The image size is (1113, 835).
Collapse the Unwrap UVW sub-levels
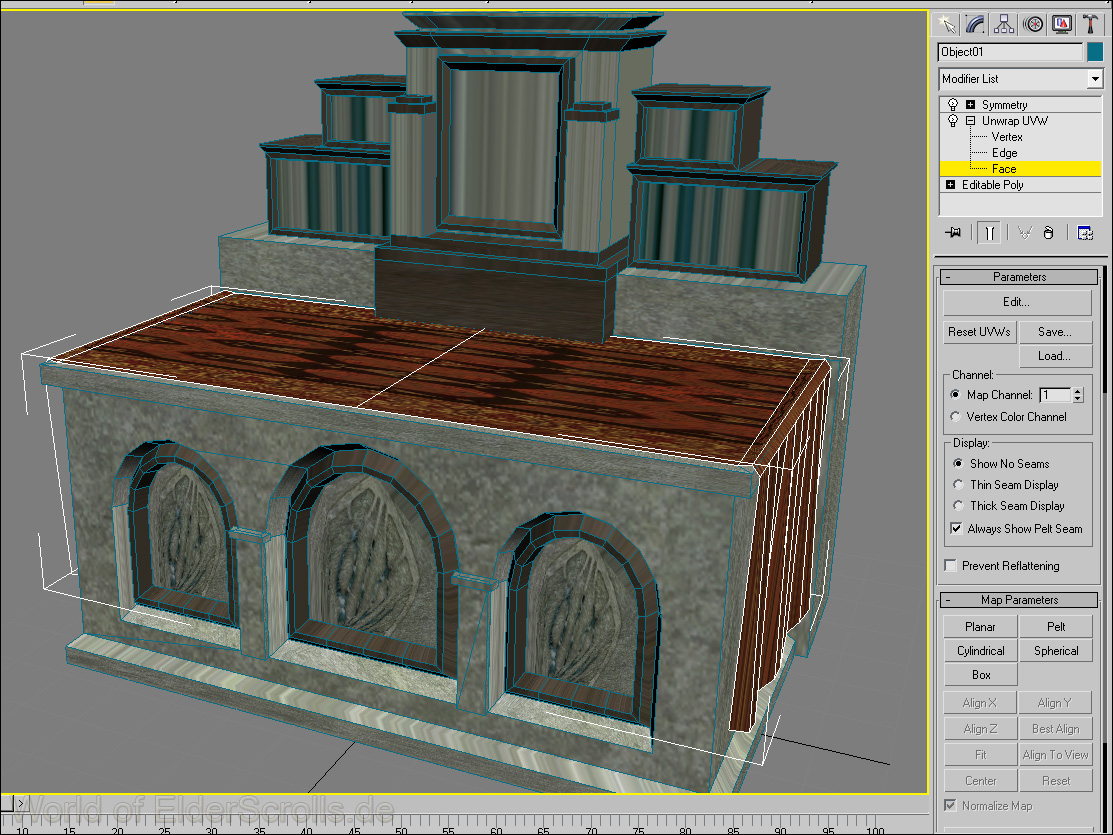pyautogui.click(x=970, y=121)
